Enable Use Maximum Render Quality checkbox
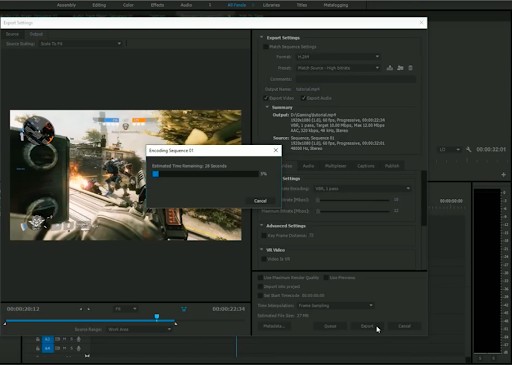 click(260, 278)
